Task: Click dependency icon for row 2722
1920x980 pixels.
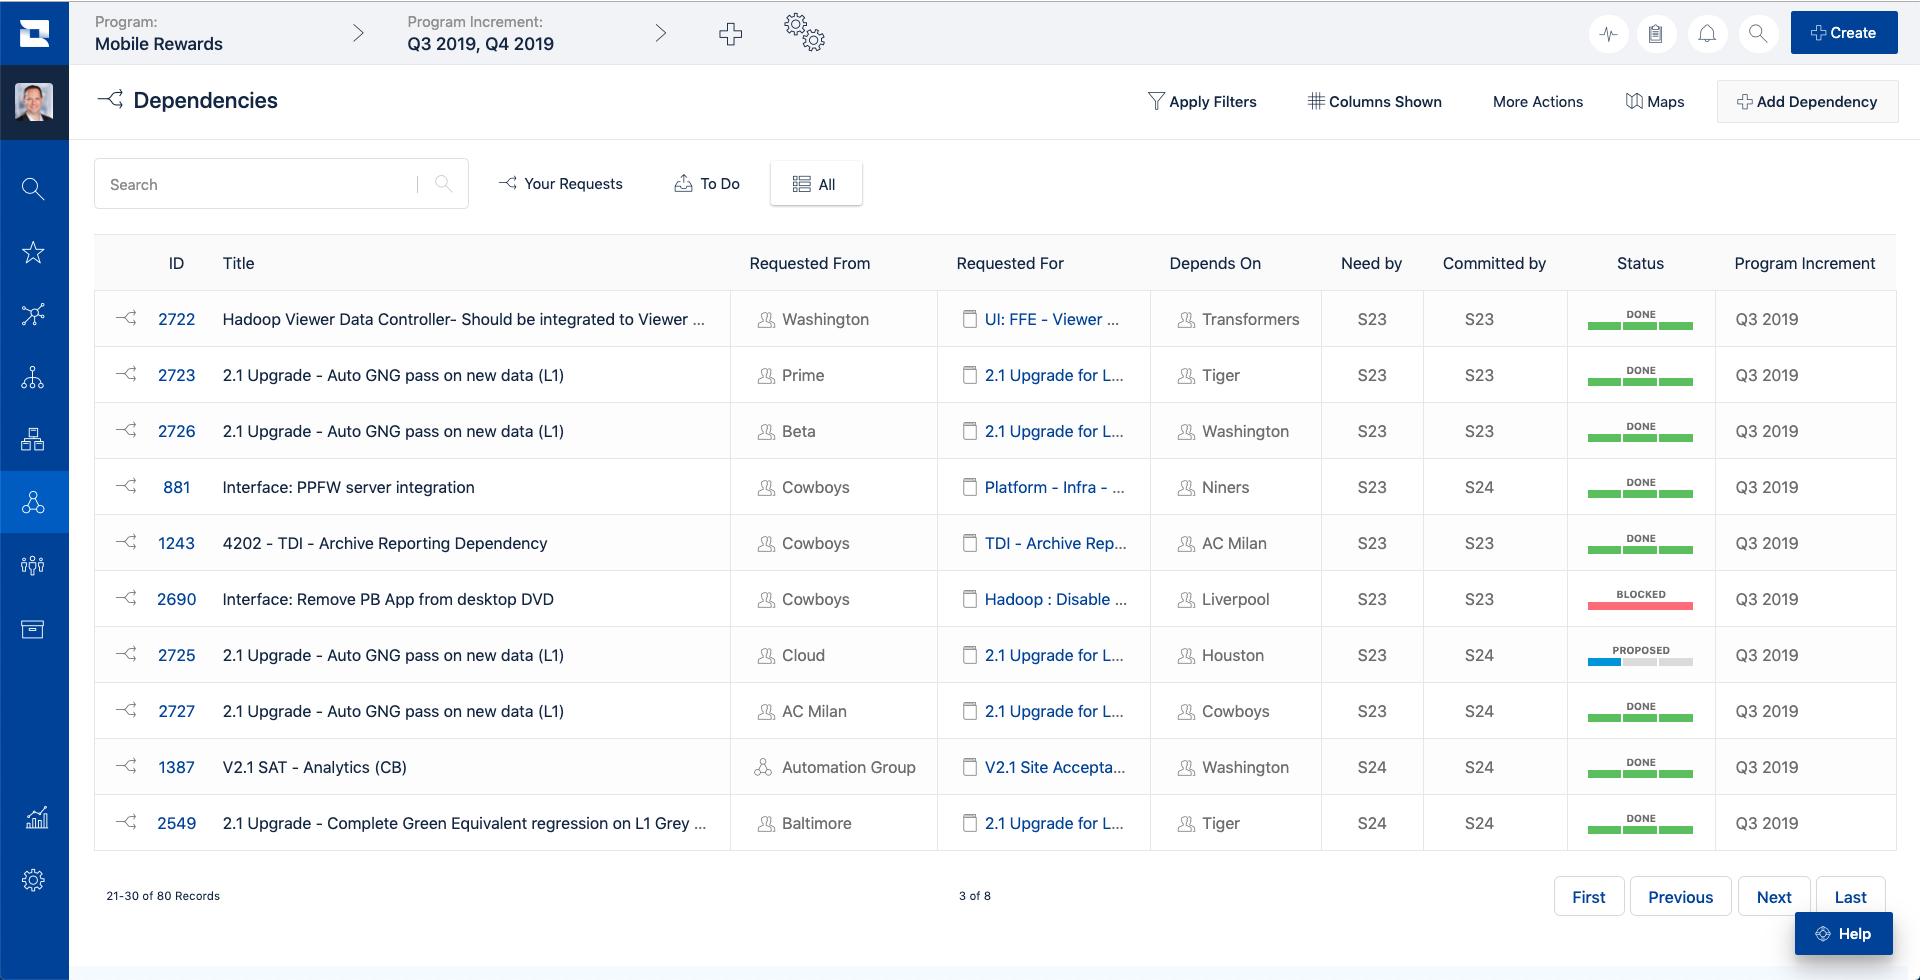Action: click(126, 319)
